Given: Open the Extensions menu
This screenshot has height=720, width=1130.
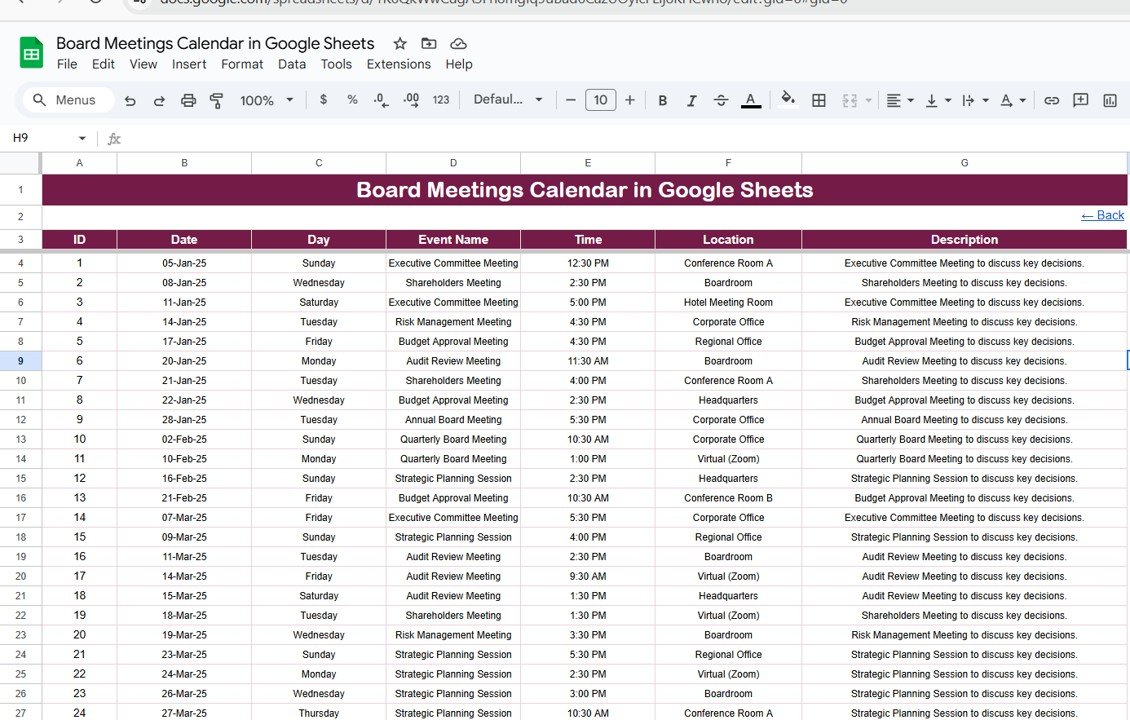Looking at the screenshot, I should (399, 64).
